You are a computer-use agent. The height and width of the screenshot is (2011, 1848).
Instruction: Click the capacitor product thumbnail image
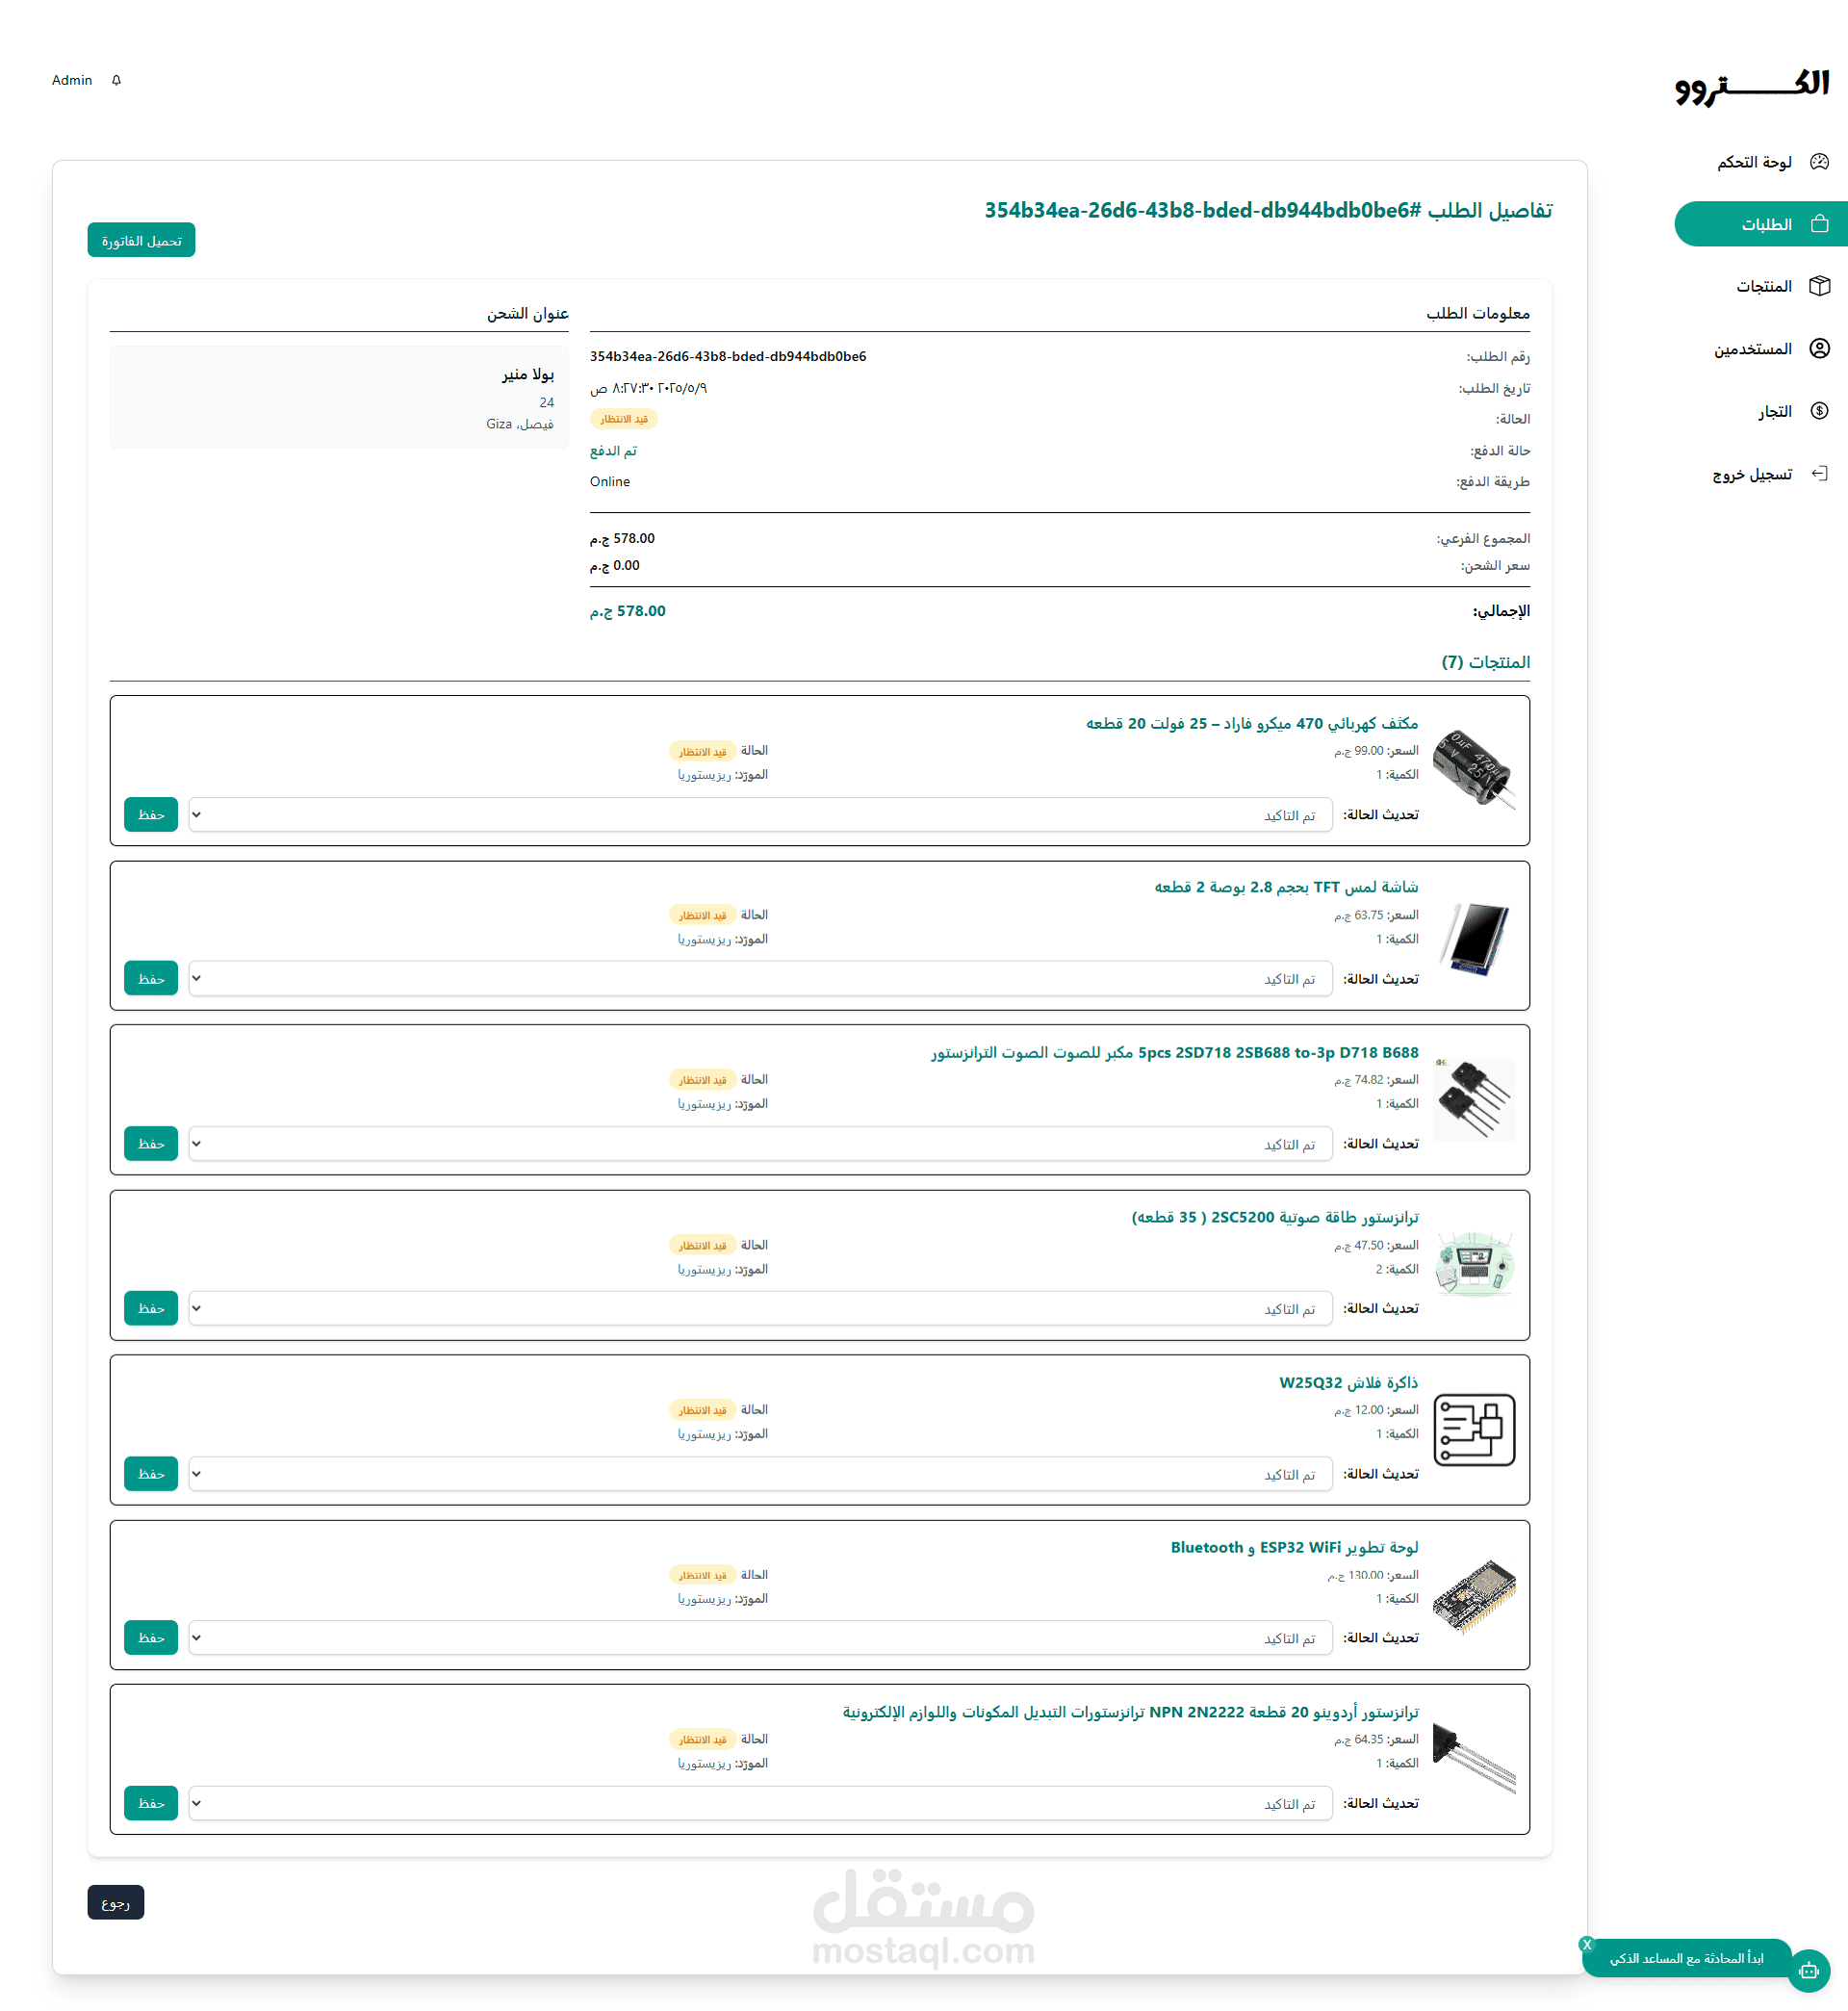point(1474,770)
